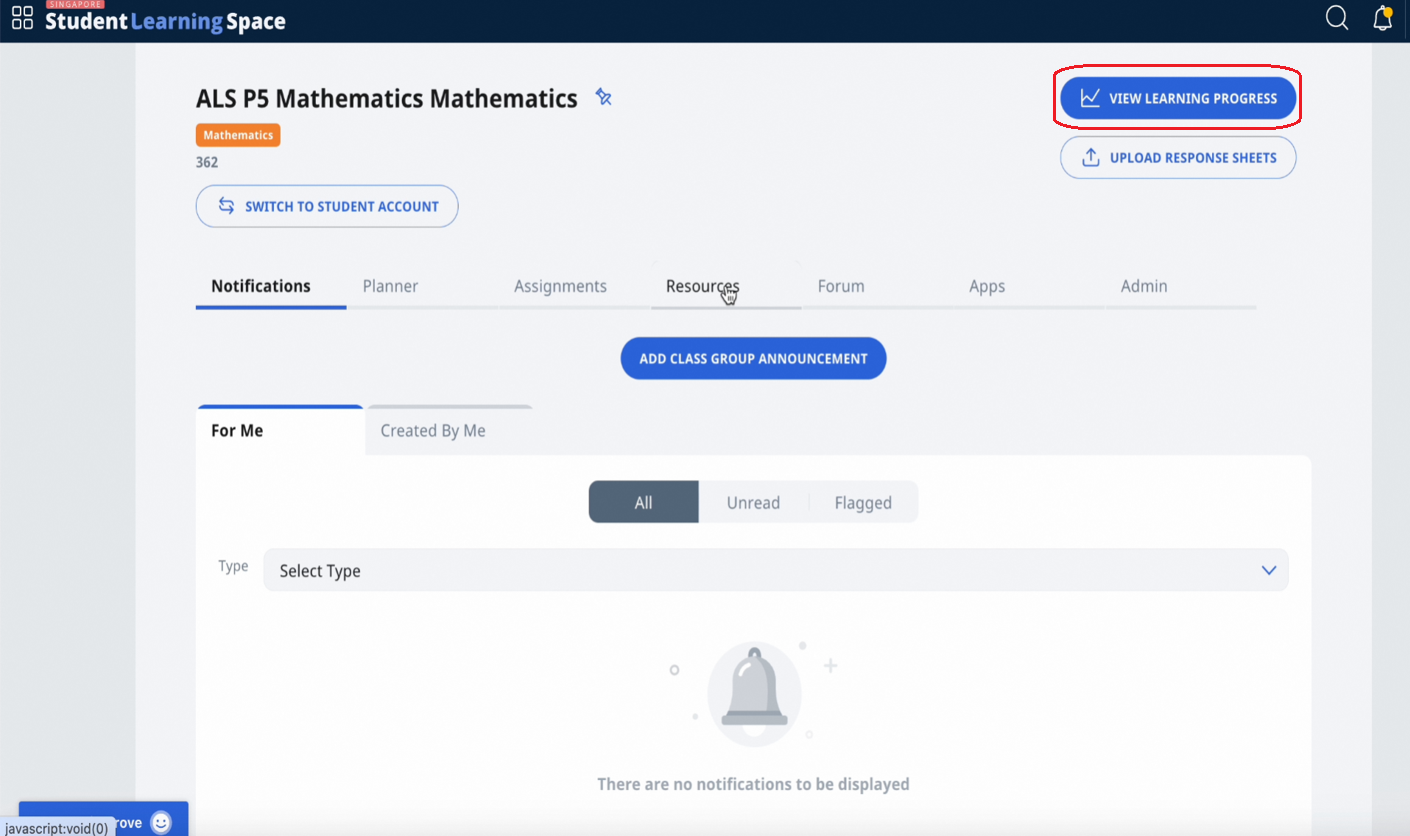This screenshot has width=1410, height=836.
Task: Expand the Created By Me tab
Action: 432,430
